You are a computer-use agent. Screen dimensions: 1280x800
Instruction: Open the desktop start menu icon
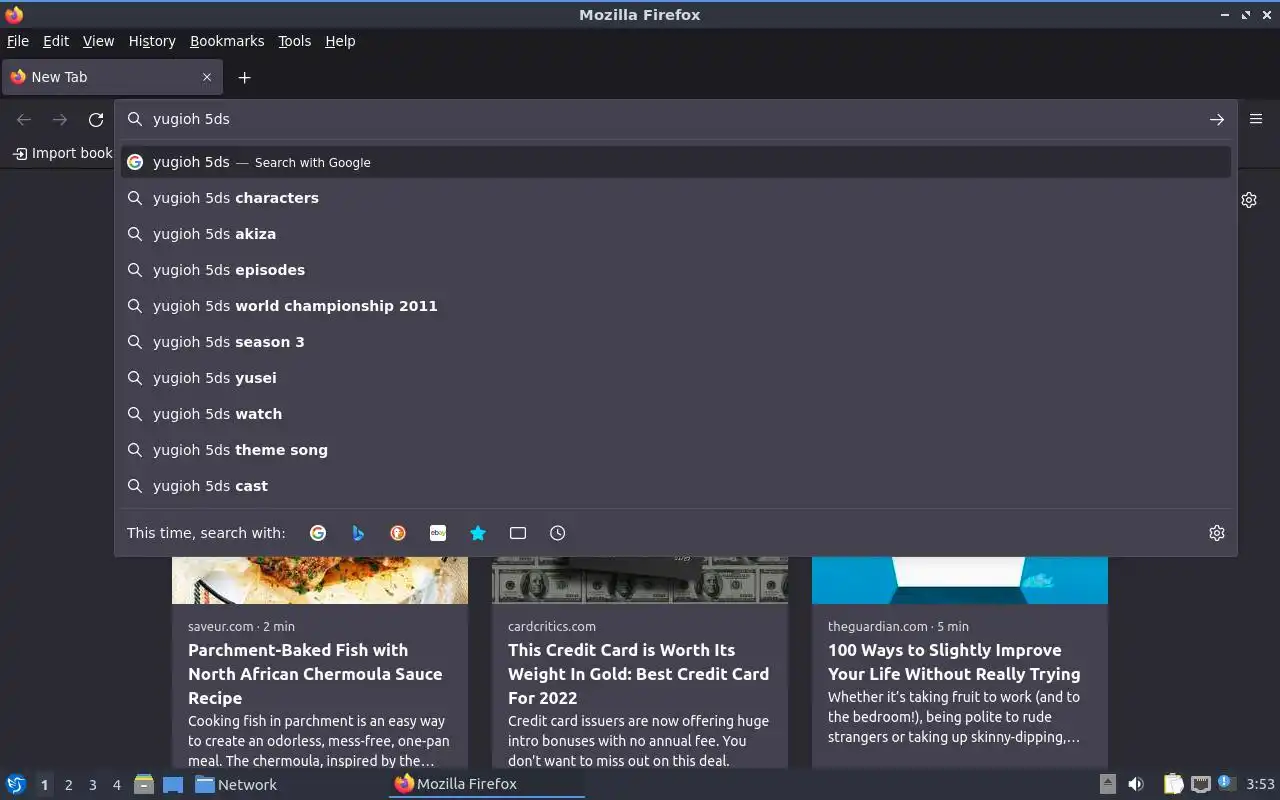tap(16, 784)
